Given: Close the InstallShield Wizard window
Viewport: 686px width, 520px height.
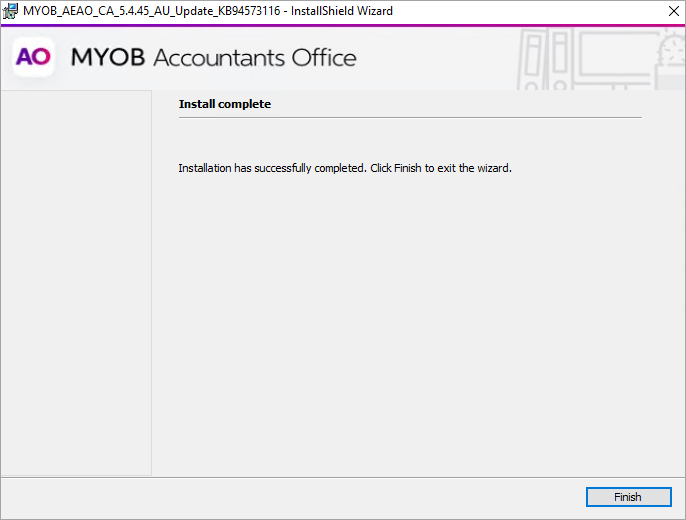Looking at the screenshot, I should tap(671, 11).
